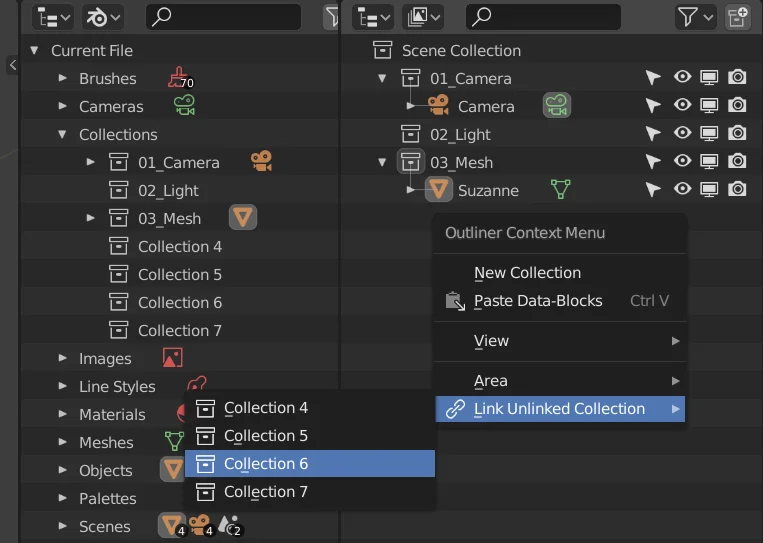This screenshot has height=543, width=763.
Task: Click the orange Suzanne object icon
Action: tap(438, 190)
